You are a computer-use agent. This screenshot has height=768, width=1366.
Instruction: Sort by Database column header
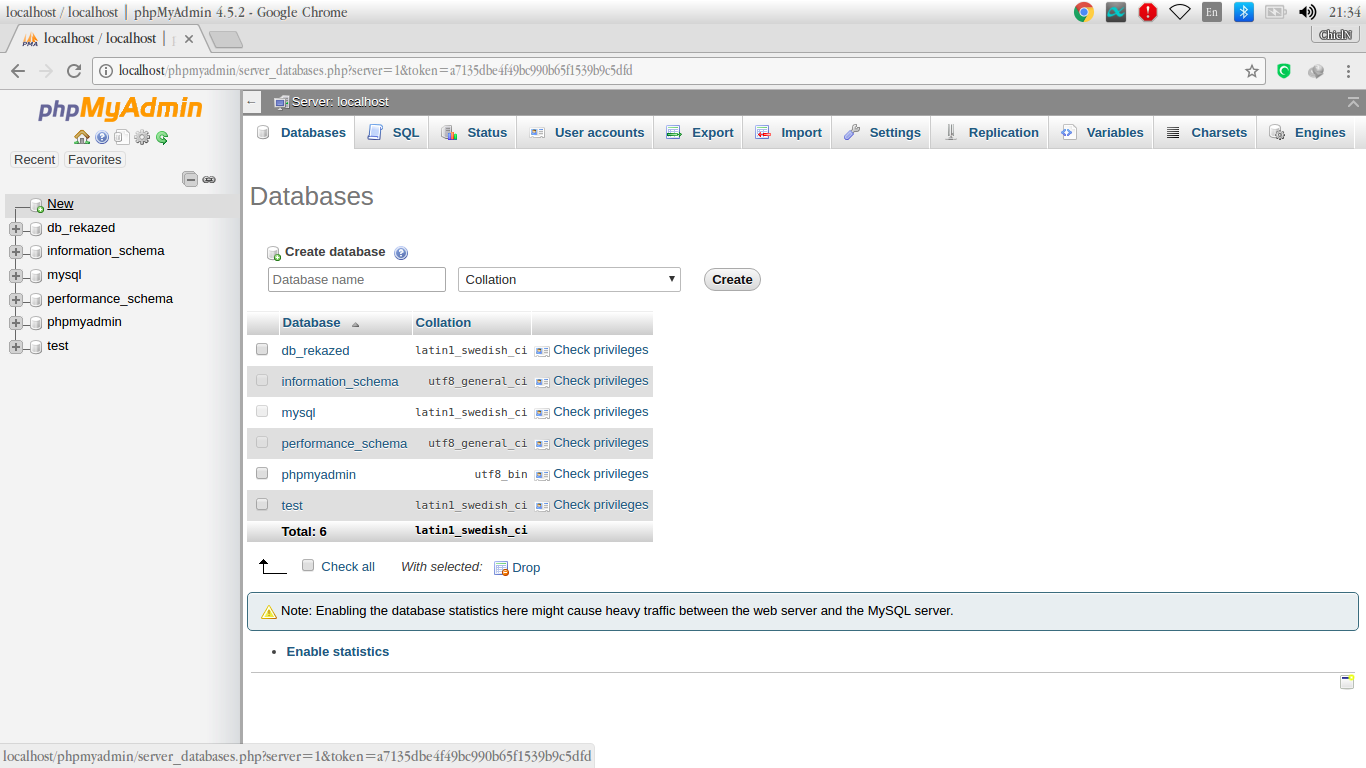tap(311, 323)
